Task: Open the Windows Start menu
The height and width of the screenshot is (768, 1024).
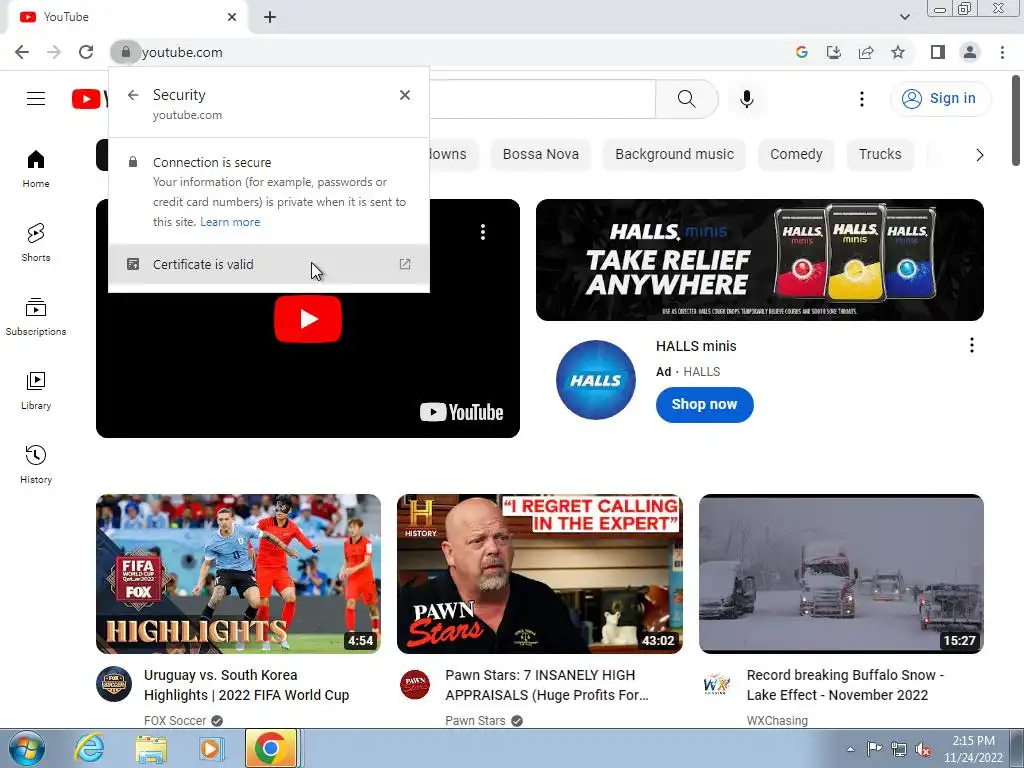Action: coord(25,748)
